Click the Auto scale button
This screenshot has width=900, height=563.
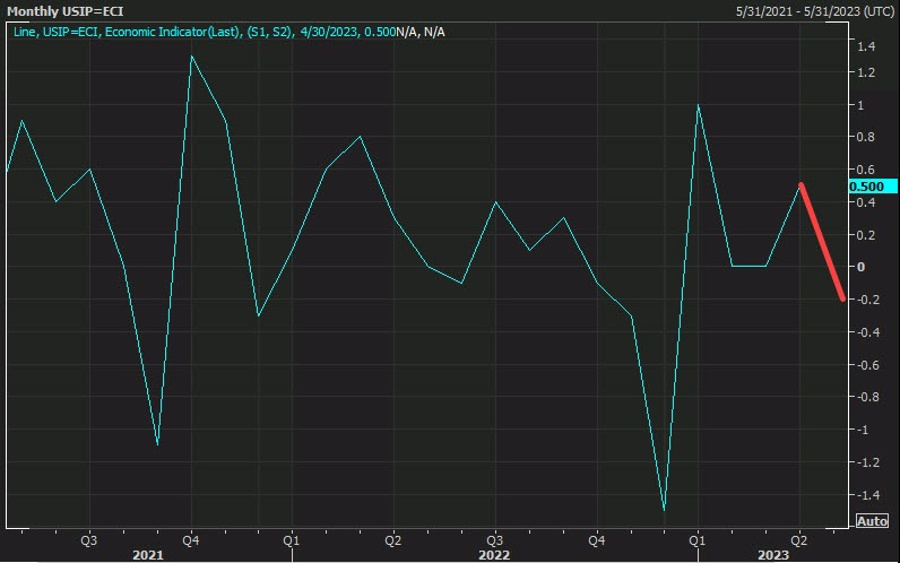[872, 521]
